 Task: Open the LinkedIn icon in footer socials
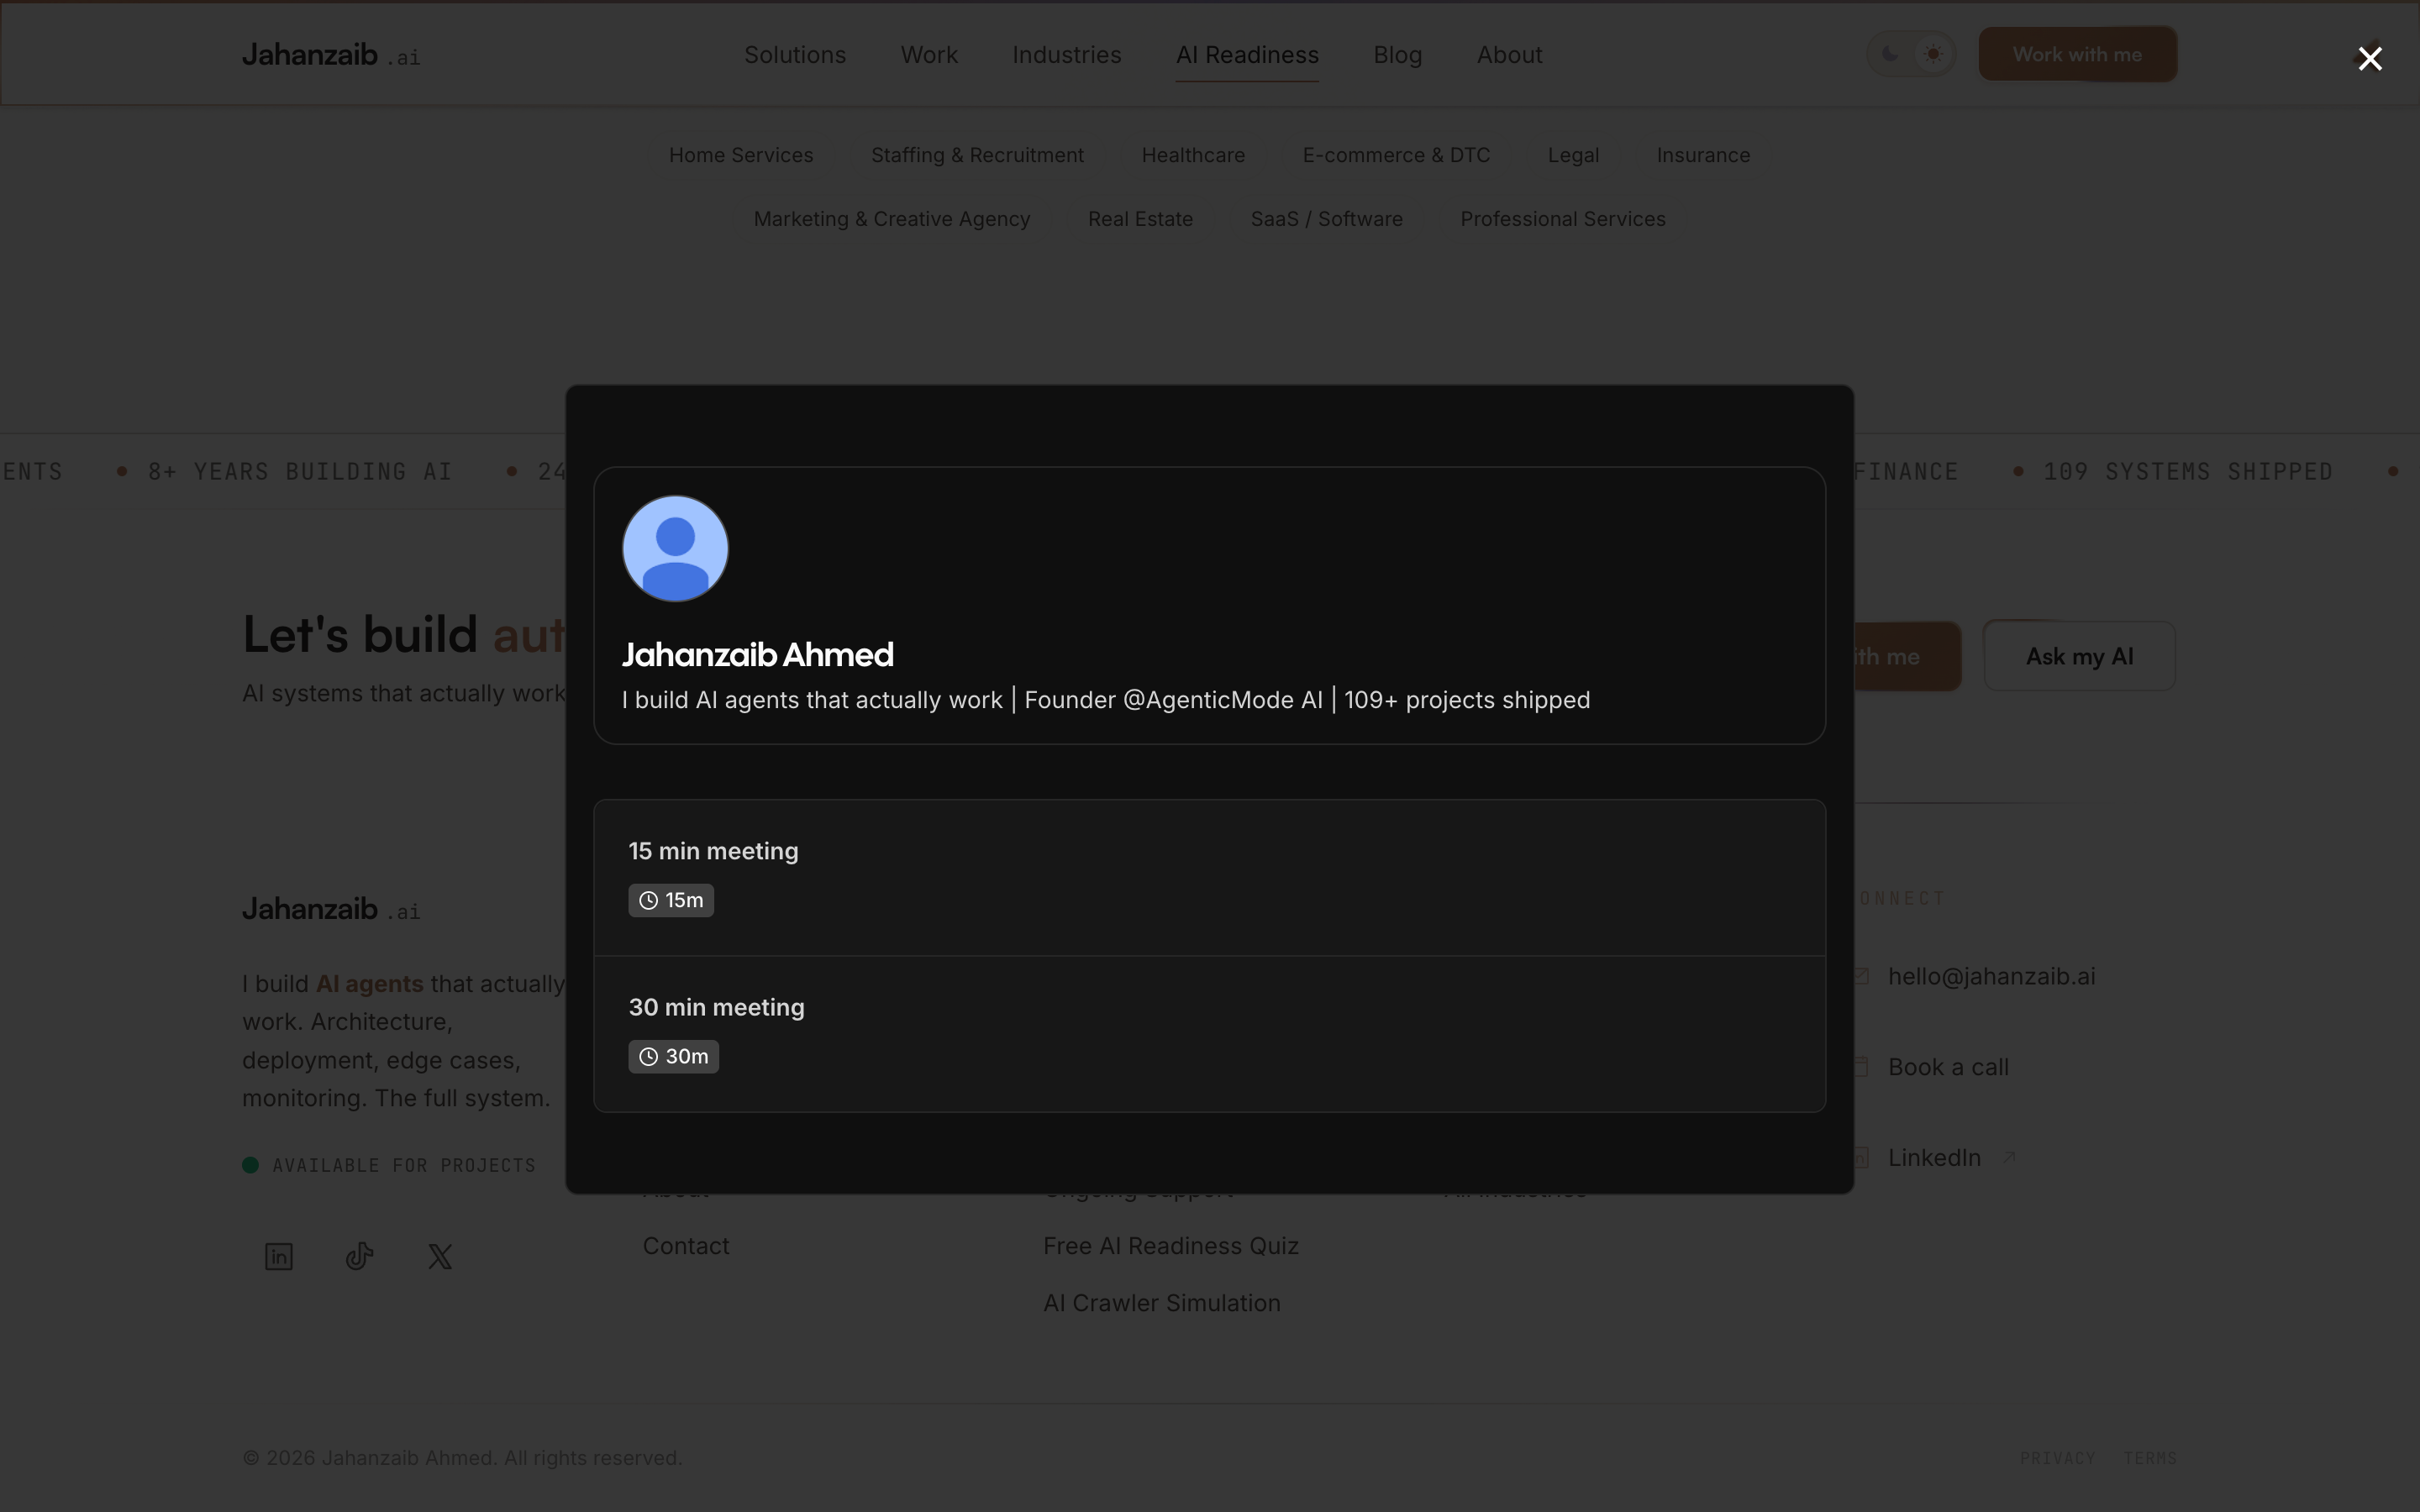point(279,1256)
